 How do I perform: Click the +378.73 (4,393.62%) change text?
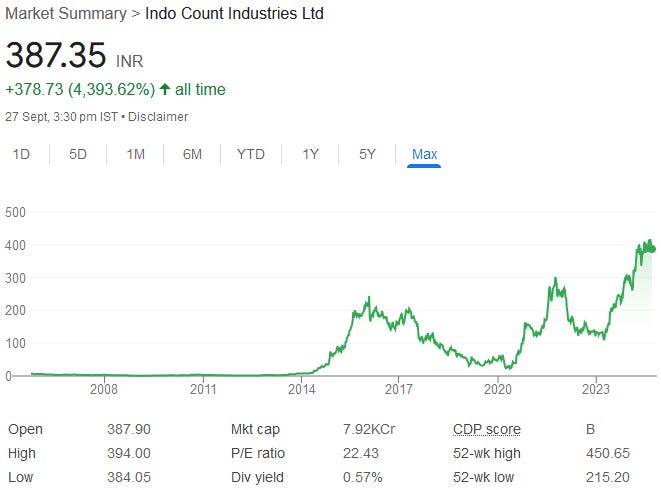tap(80, 89)
